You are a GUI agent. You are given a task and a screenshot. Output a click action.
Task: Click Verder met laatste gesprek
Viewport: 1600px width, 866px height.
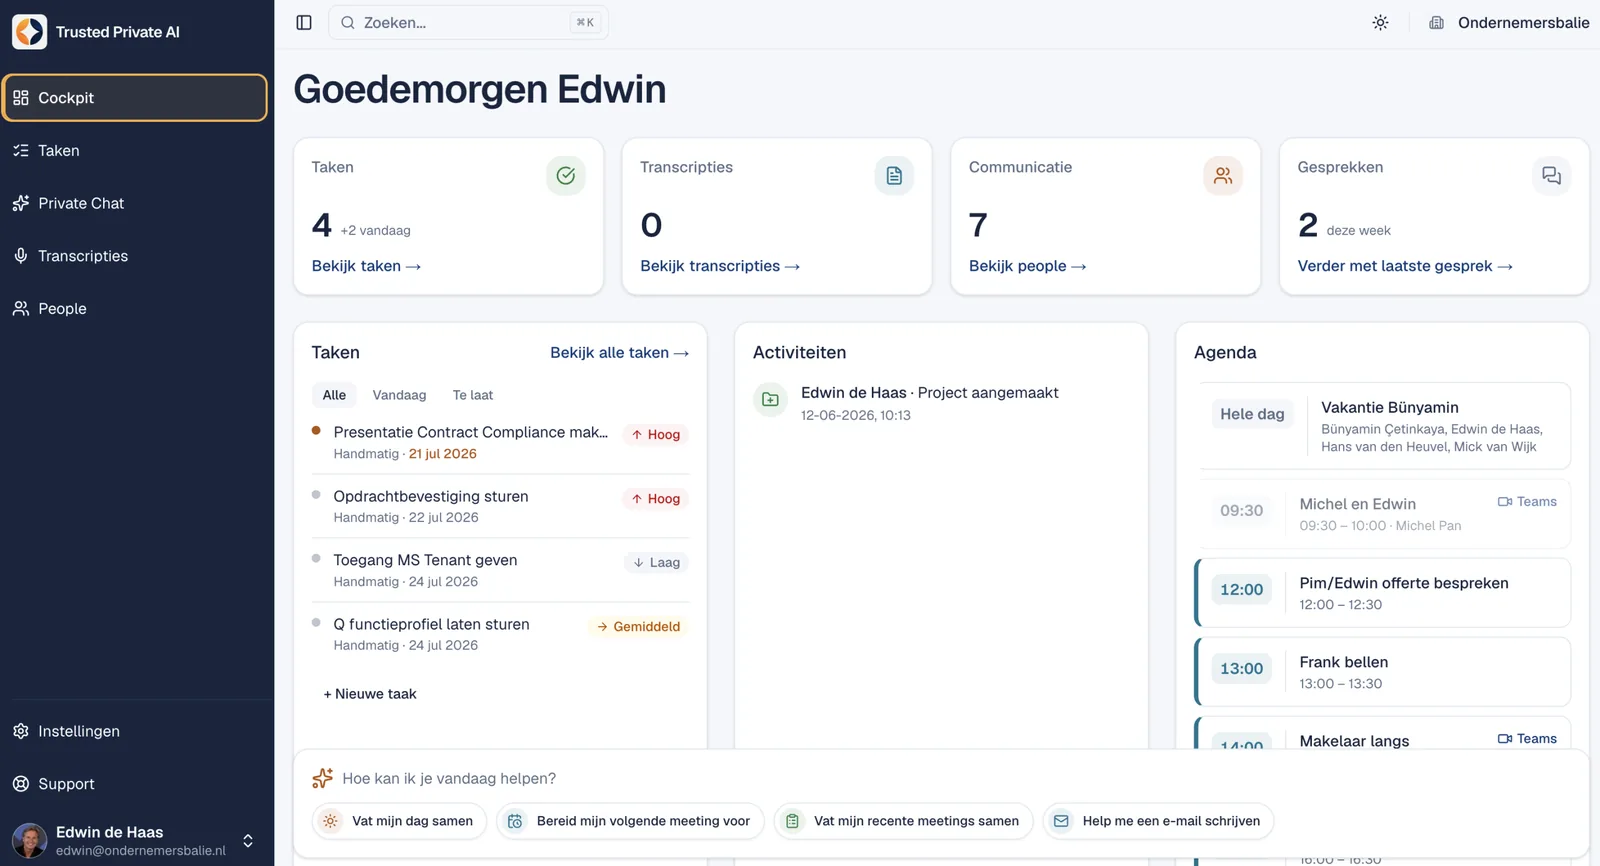pyautogui.click(x=1405, y=266)
